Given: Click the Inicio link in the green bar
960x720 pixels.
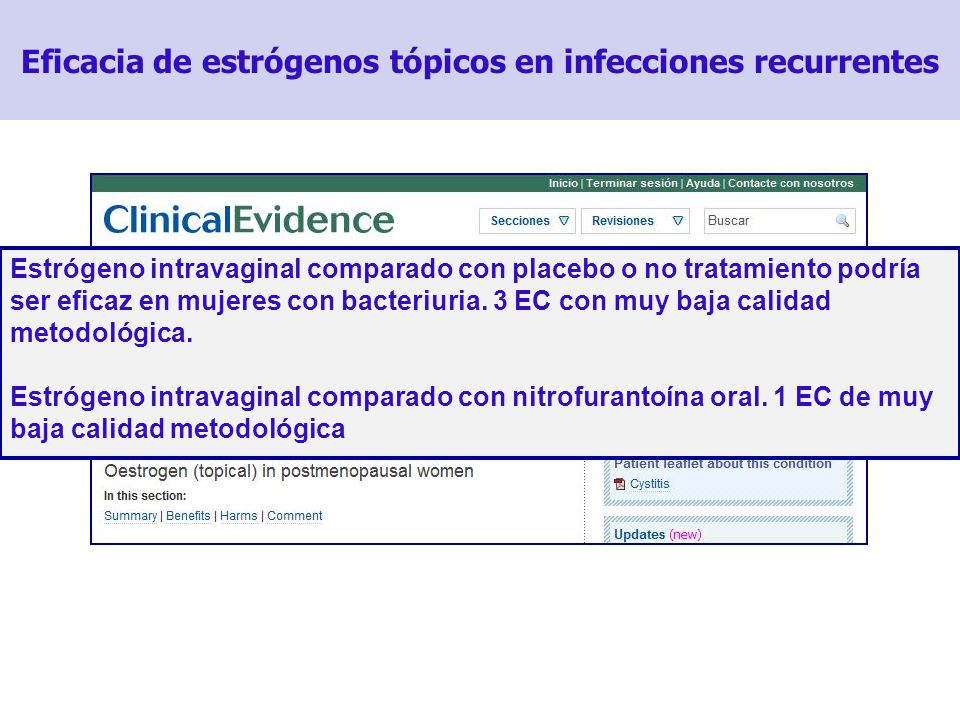Looking at the screenshot, I should click(563, 183).
